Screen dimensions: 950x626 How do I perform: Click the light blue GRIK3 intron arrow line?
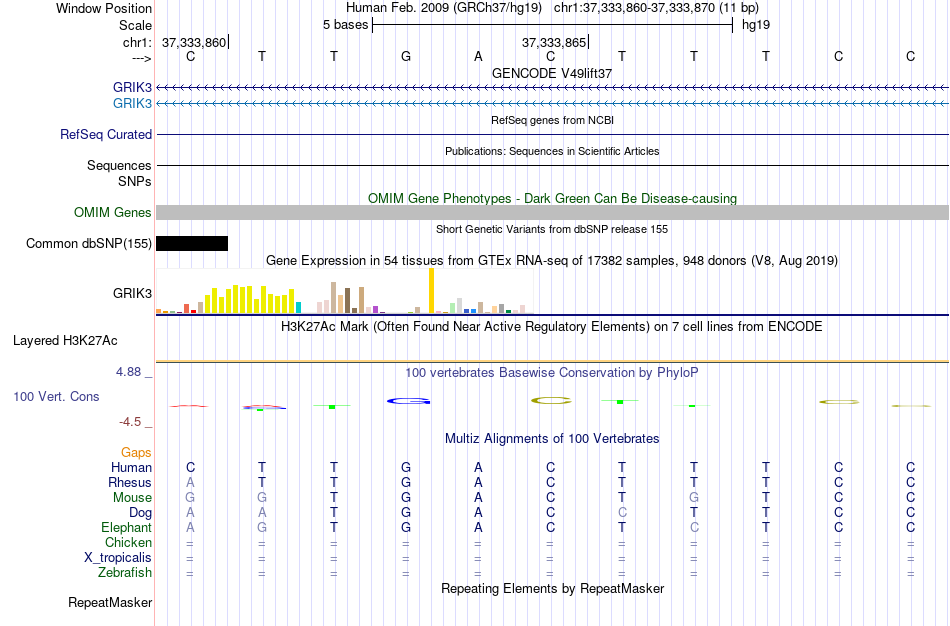click(552, 104)
